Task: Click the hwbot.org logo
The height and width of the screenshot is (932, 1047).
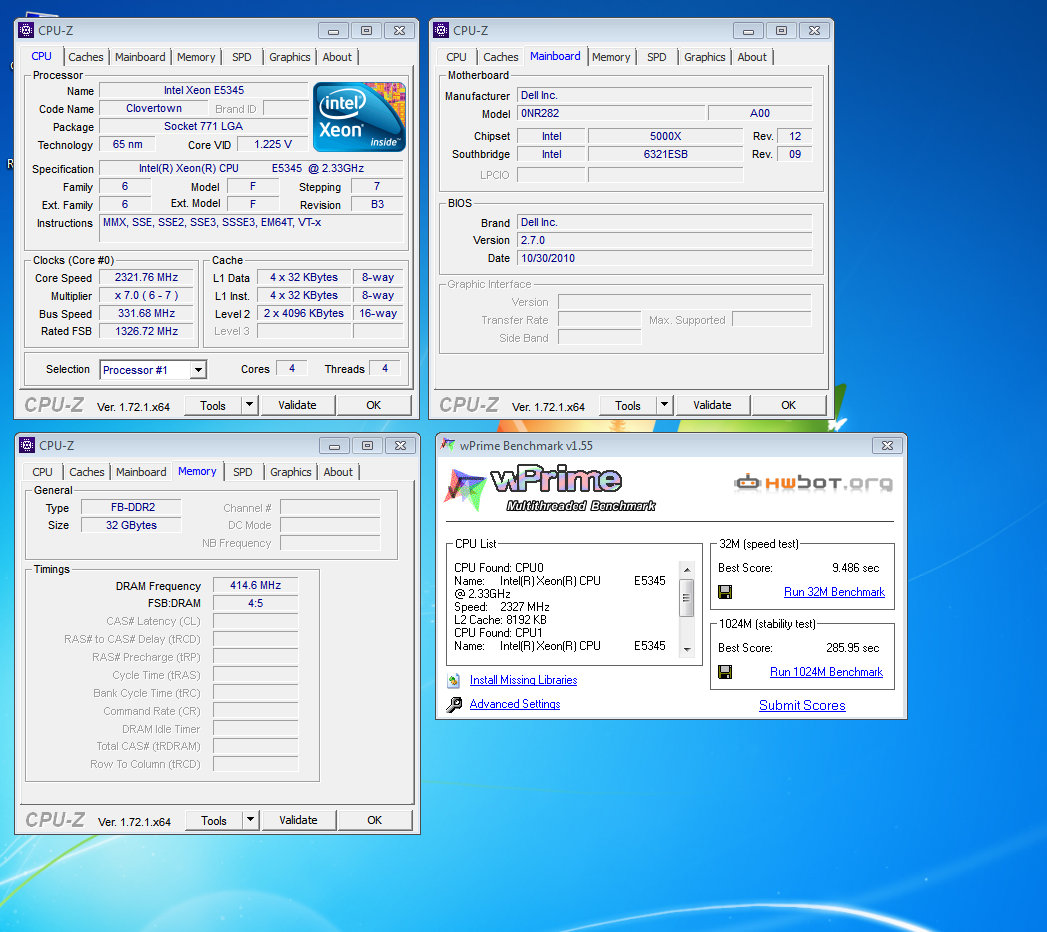Action: [x=813, y=482]
